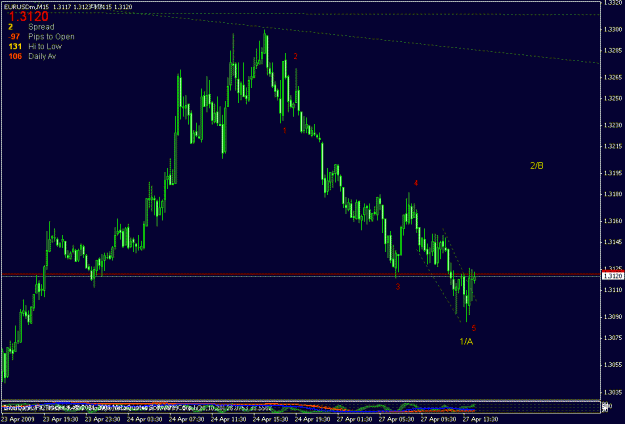Click the '27 Apr 05:30' time axis label

(396, 420)
